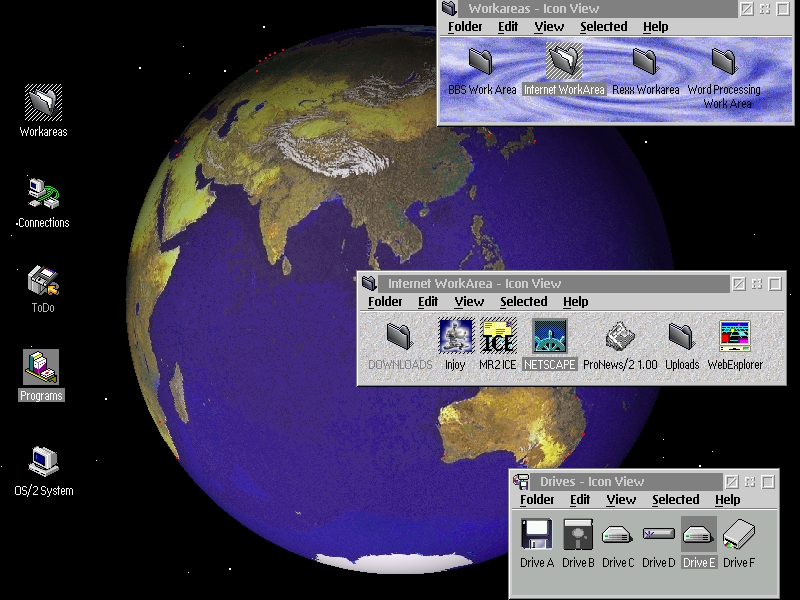This screenshot has height=600, width=800.
Task: Click the Internet WorkArea window system menu icon
Action: pos(369,283)
